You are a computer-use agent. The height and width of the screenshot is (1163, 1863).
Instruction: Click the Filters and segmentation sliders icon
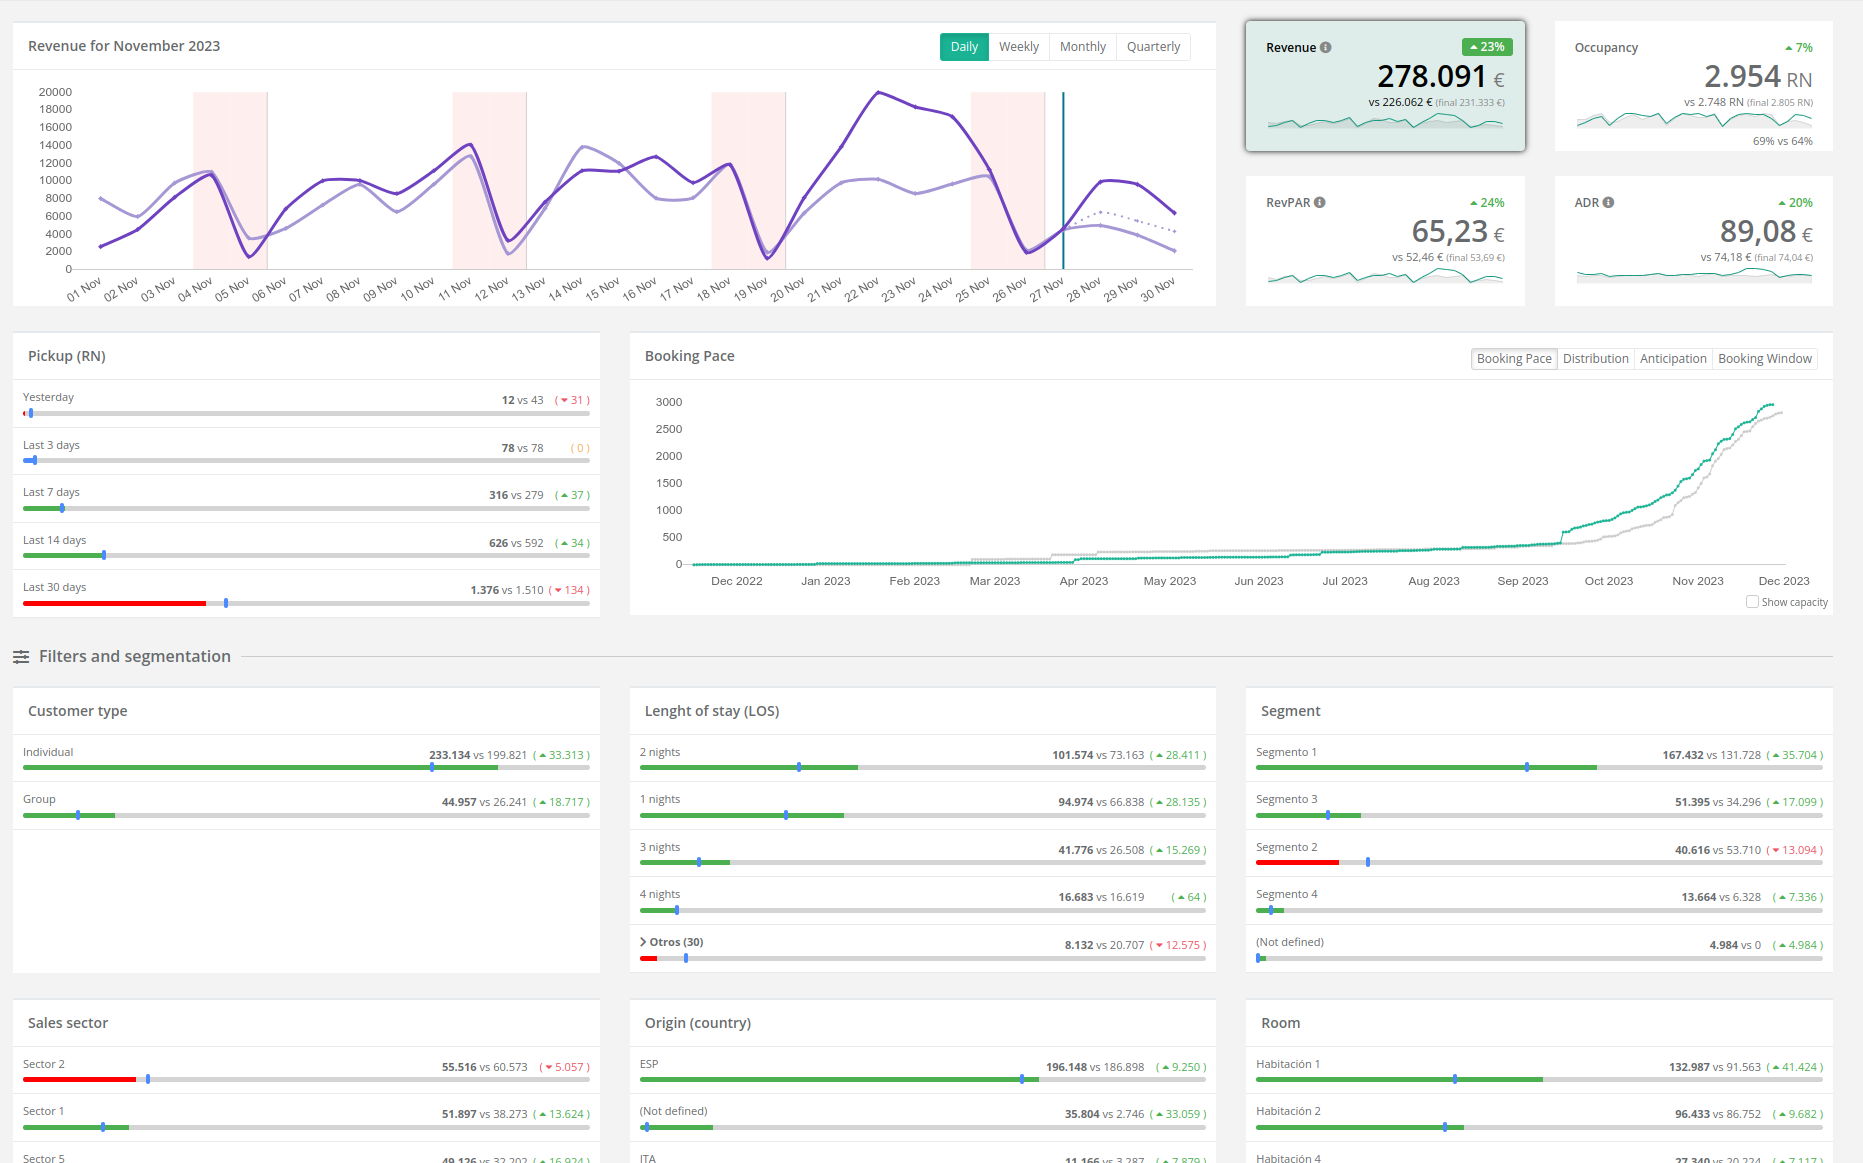(x=21, y=657)
